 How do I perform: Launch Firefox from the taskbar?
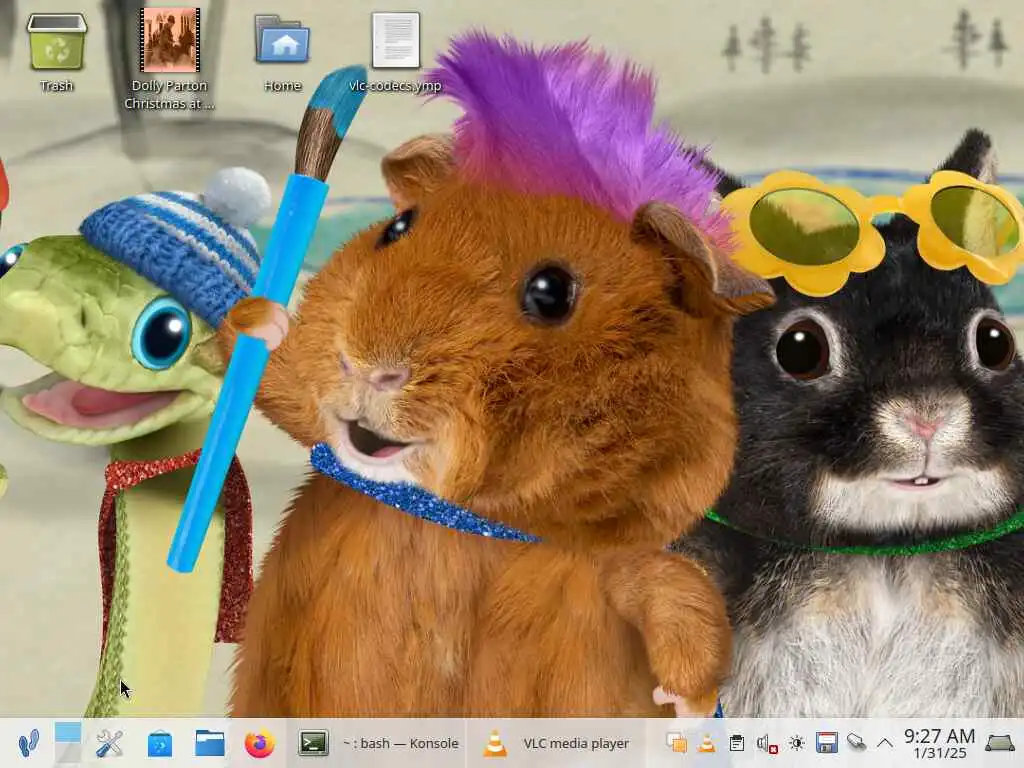[x=259, y=743]
